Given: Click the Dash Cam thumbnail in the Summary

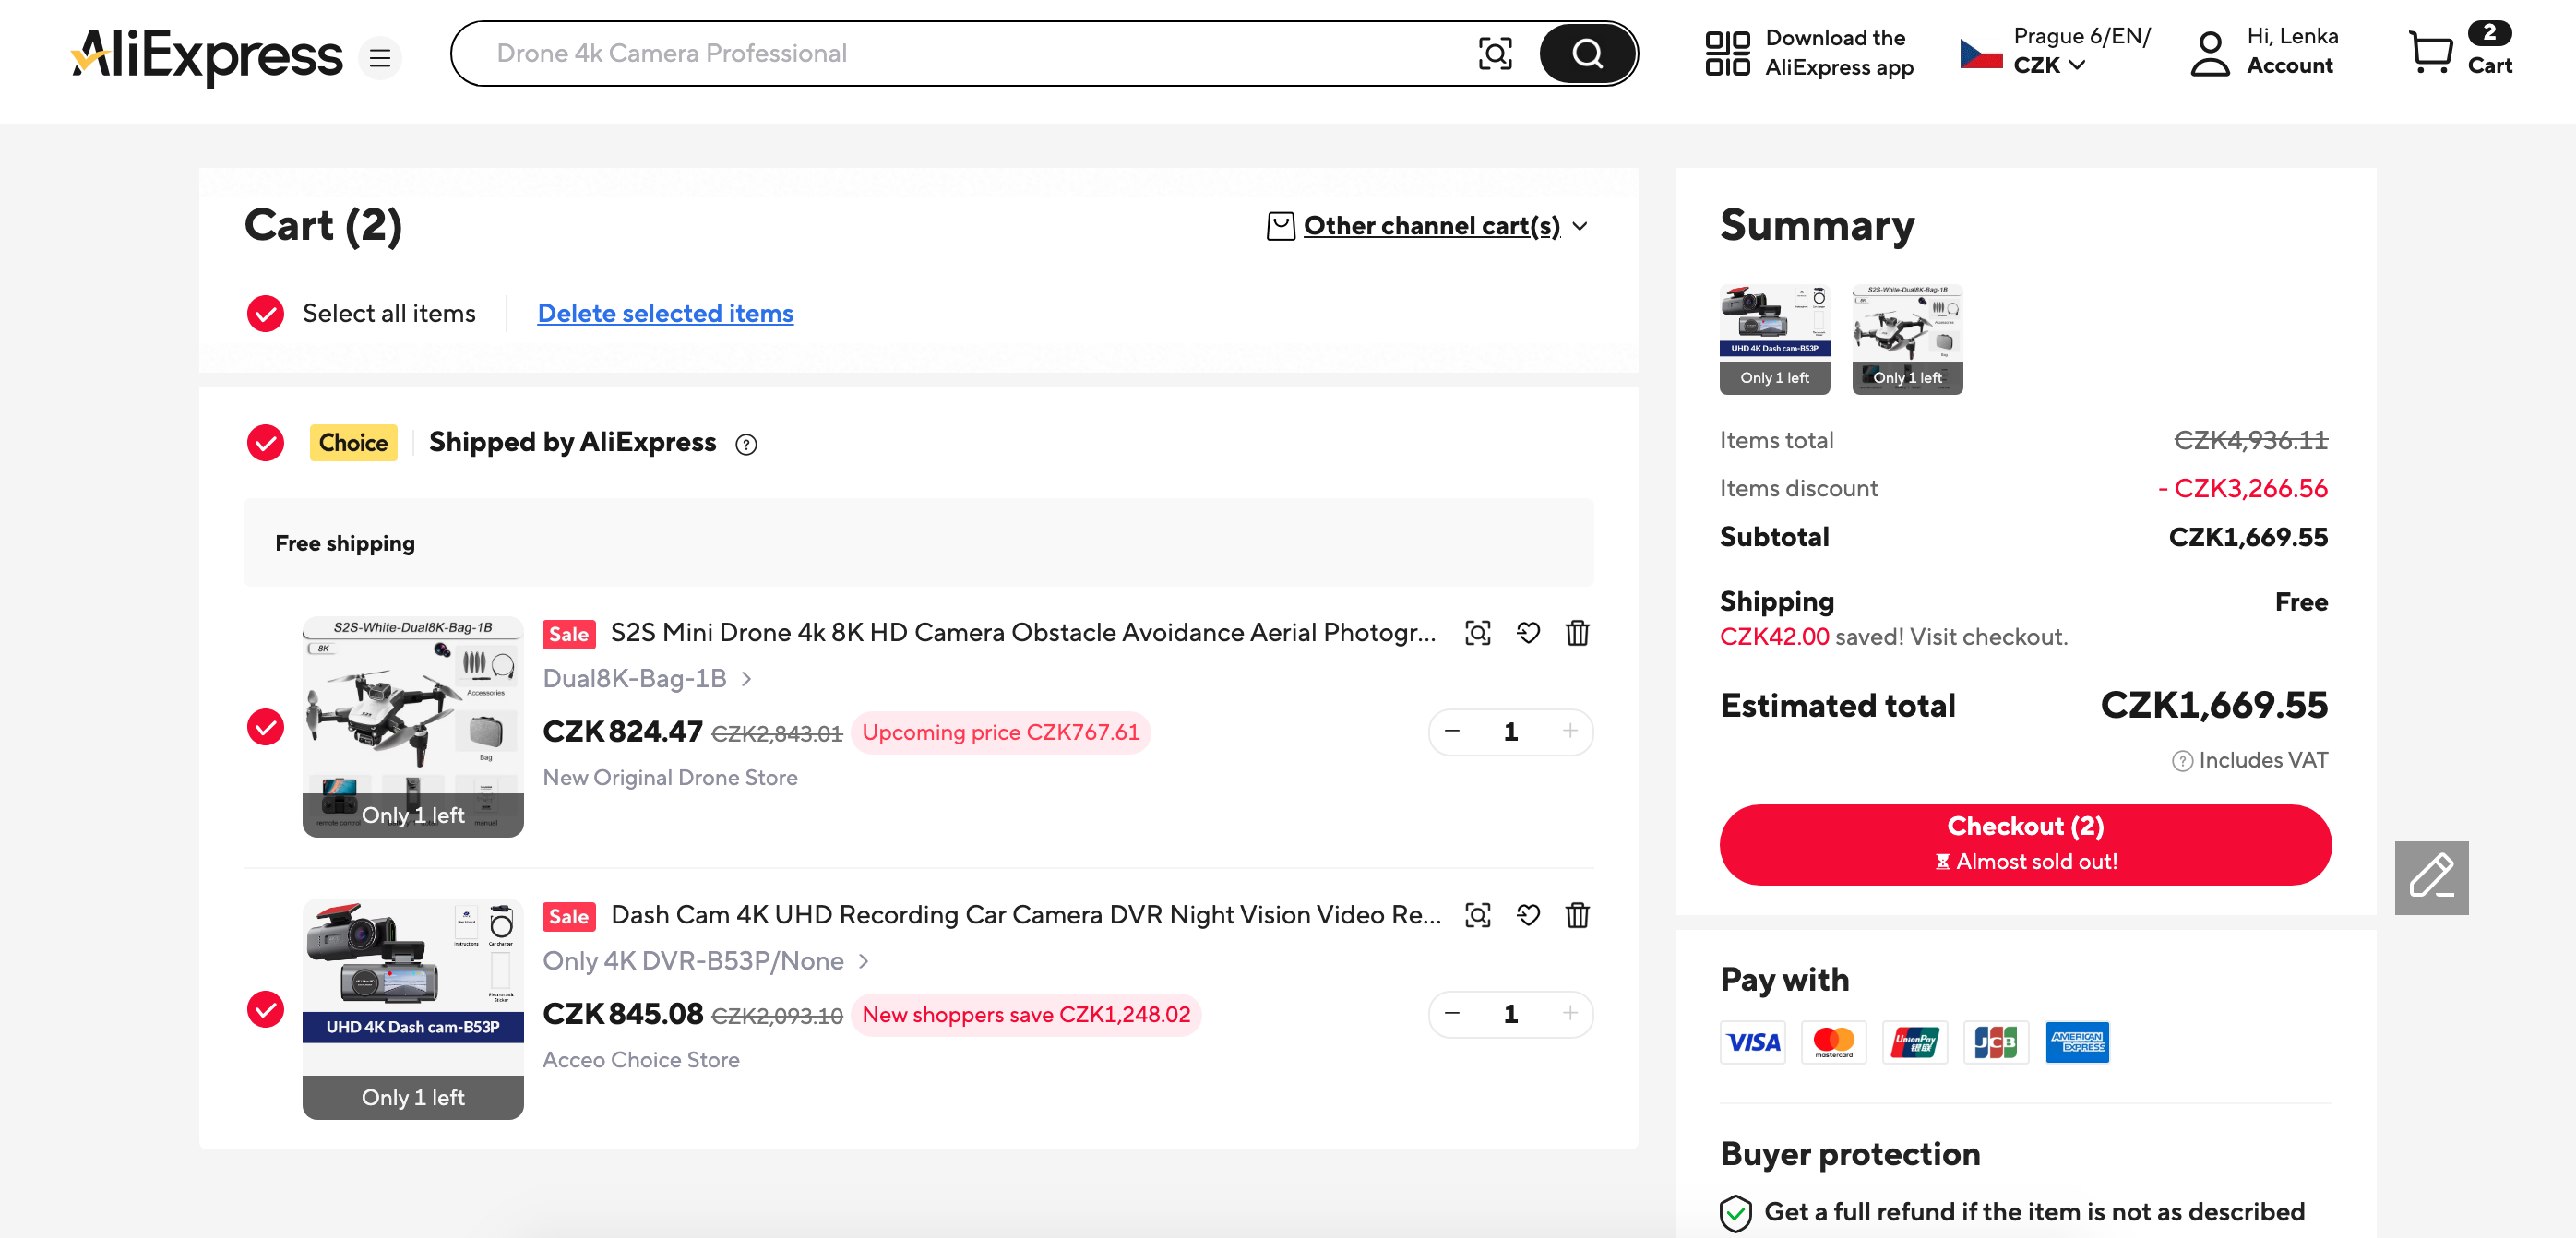Looking at the screenshot, I should 1774,339.
